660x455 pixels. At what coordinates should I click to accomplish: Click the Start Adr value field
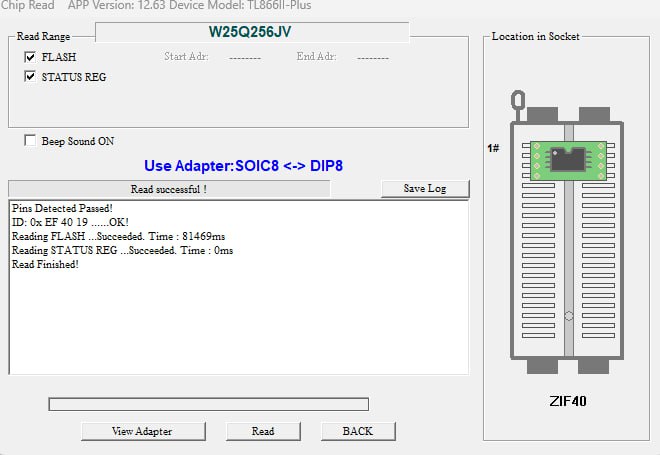coord(245,57)
